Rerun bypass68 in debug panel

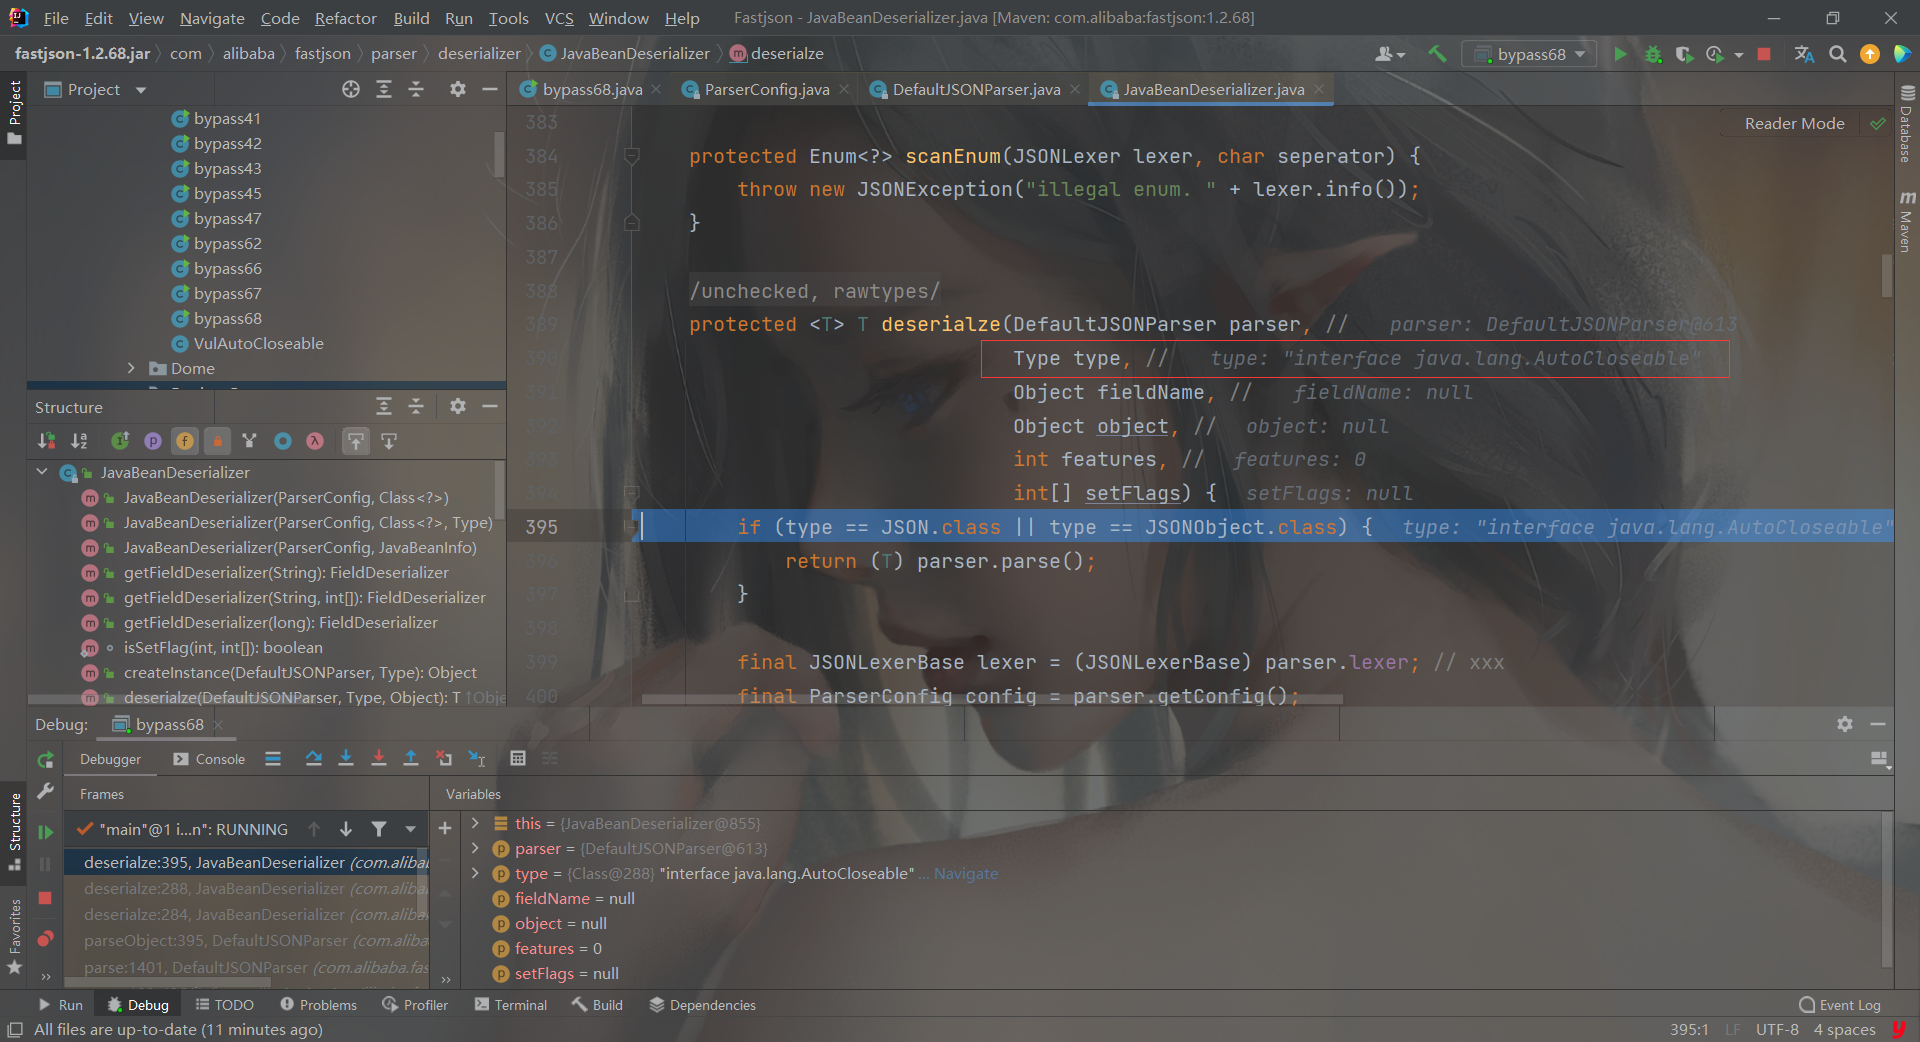tap(45, 760)
